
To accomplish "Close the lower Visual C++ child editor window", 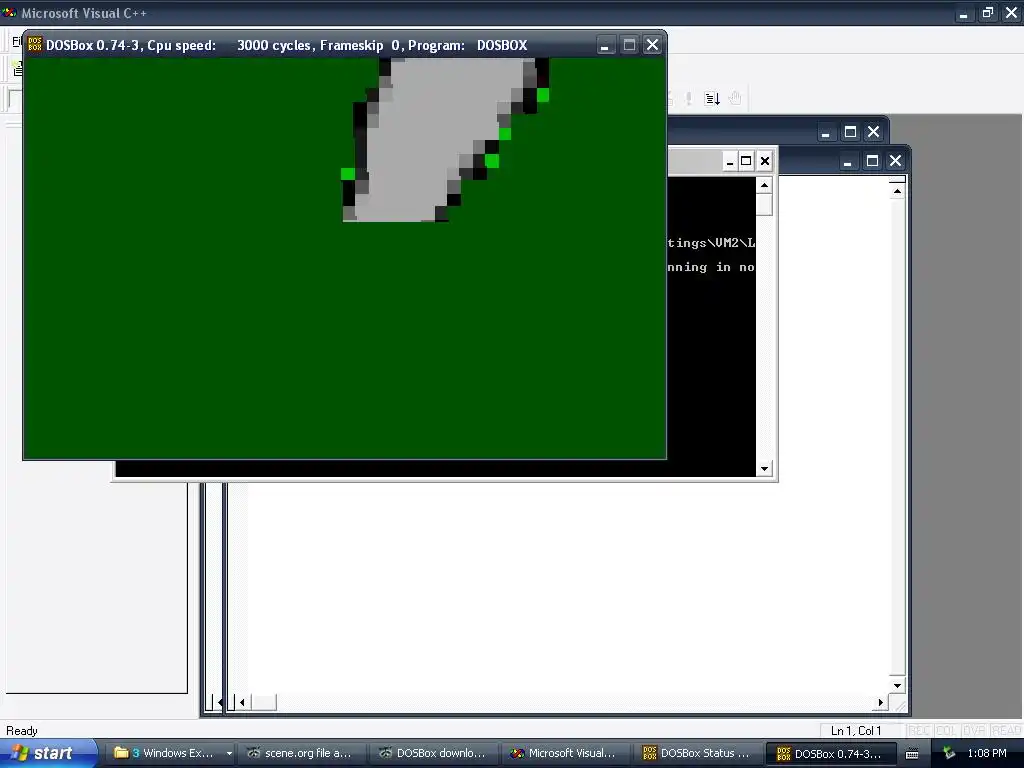I will click(895, 161).
